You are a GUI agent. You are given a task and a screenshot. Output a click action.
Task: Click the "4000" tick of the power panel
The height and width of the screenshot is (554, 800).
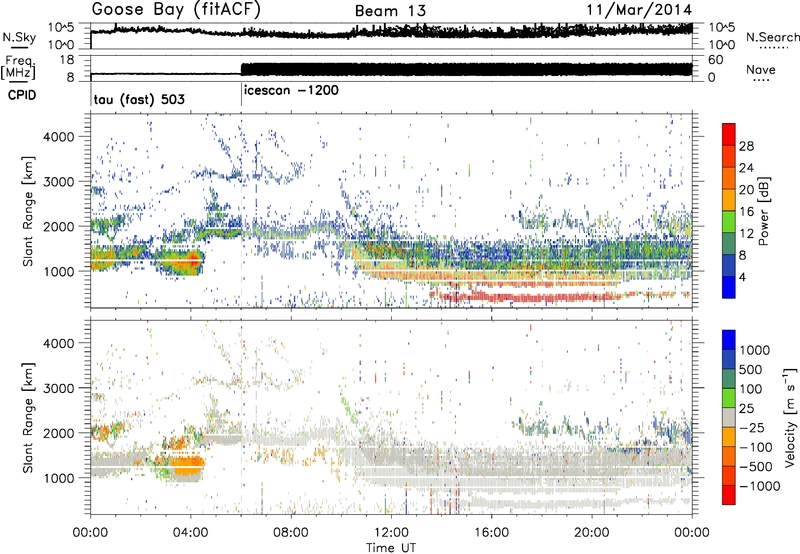coord(58,137)
